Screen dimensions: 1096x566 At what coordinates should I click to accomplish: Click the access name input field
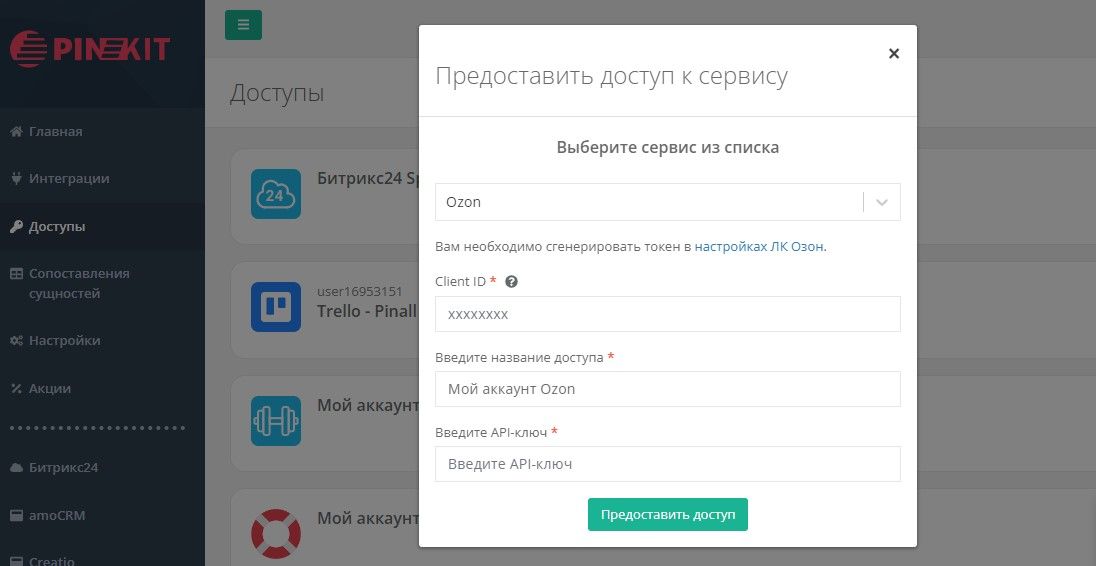point(667,389)
